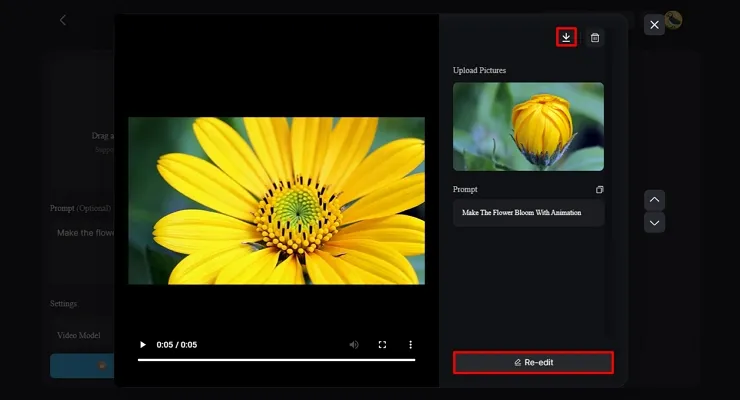
Task: Open the user avatar in the top-right corner
Action: click(674, 20)
